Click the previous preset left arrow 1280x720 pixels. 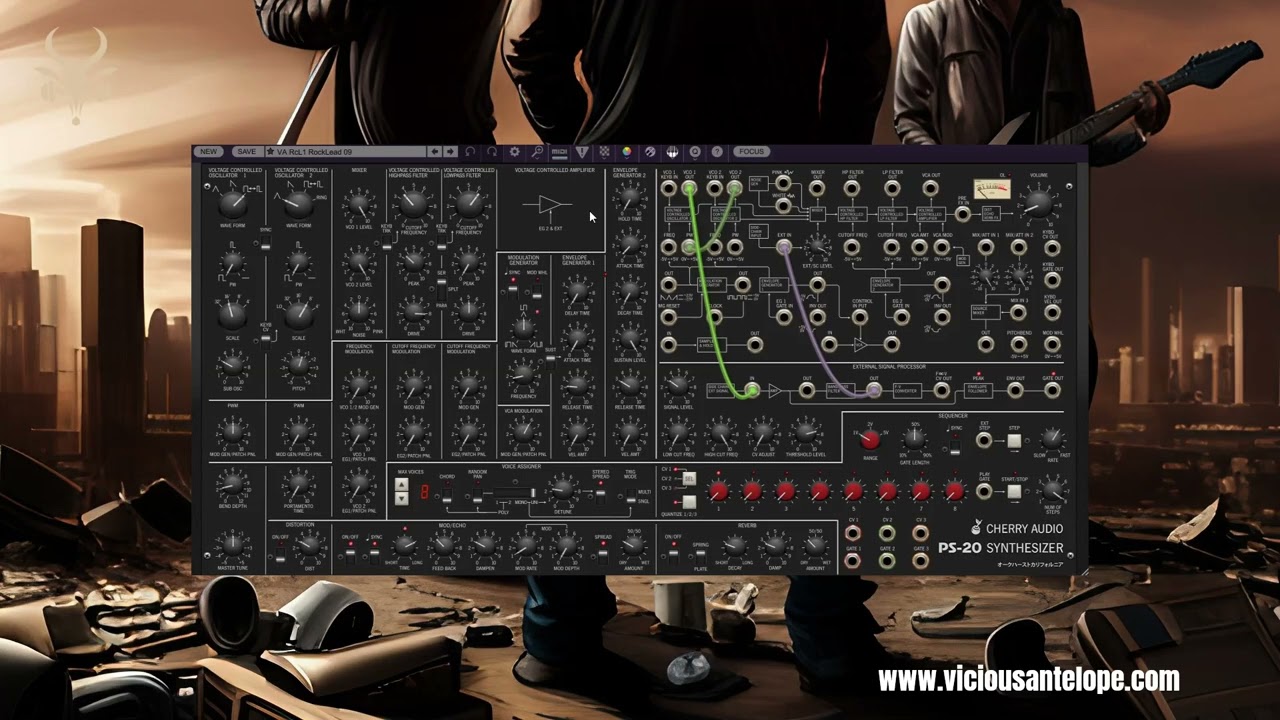coord(433,152)
